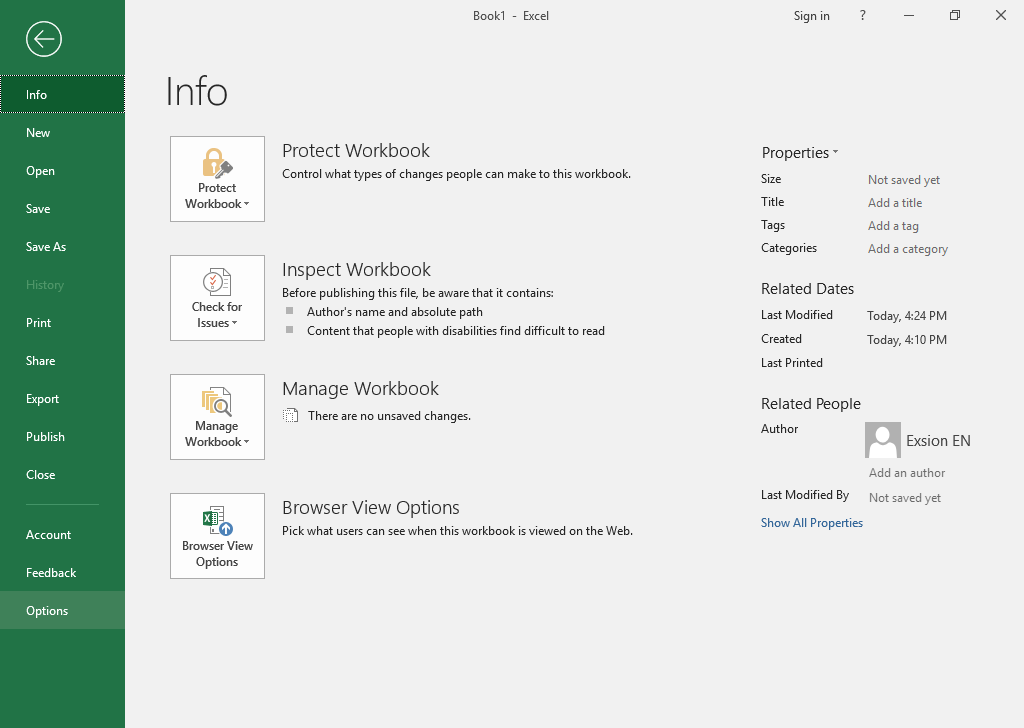Viewport: 1024px width, 728px height.
Task: Click the Related Dates heading
Action: (807, 289)
